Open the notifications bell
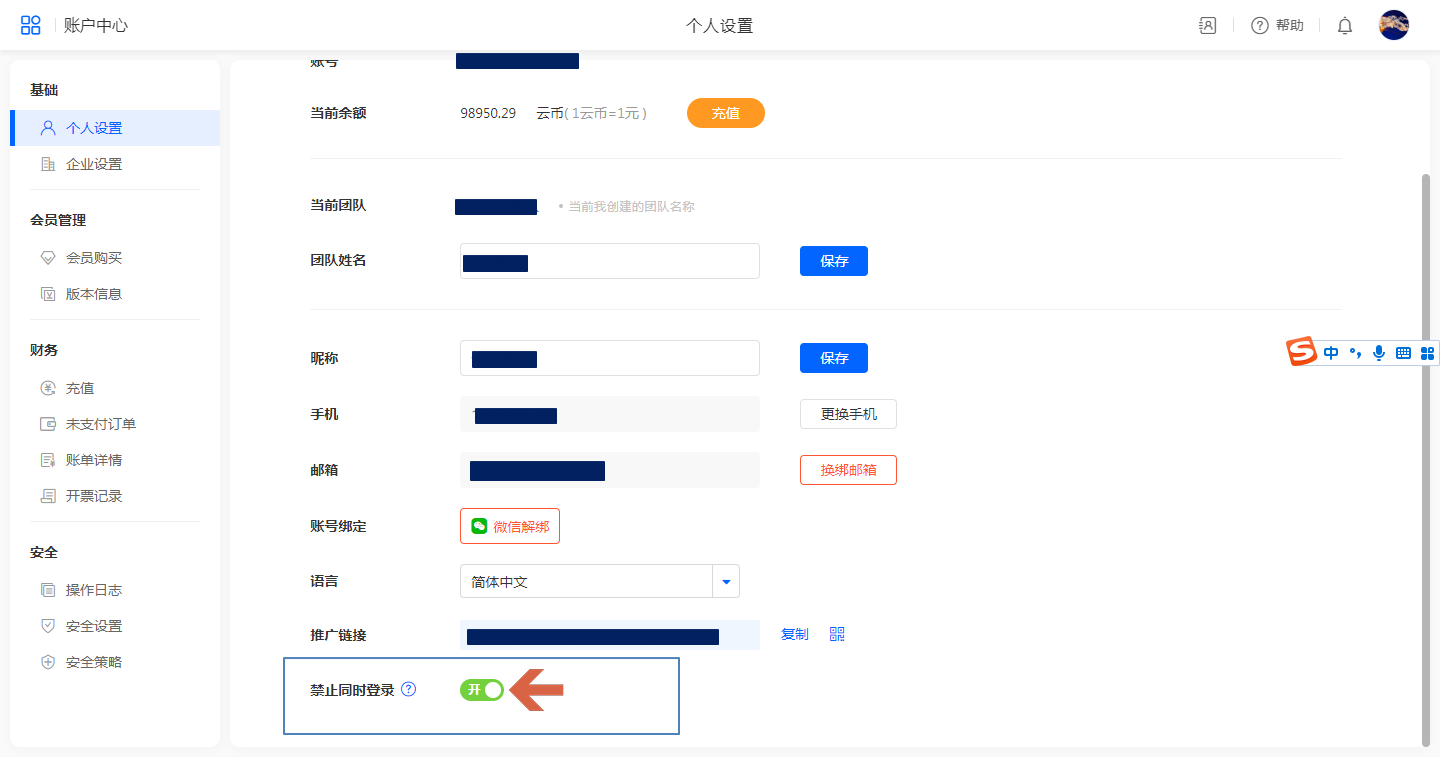The width and height of the screenshot is (1440, 757). point(1344,26)
